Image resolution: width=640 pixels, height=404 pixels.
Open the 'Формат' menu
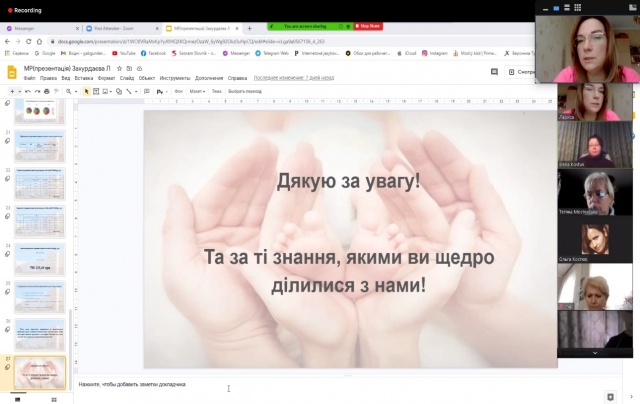(106, 78)
